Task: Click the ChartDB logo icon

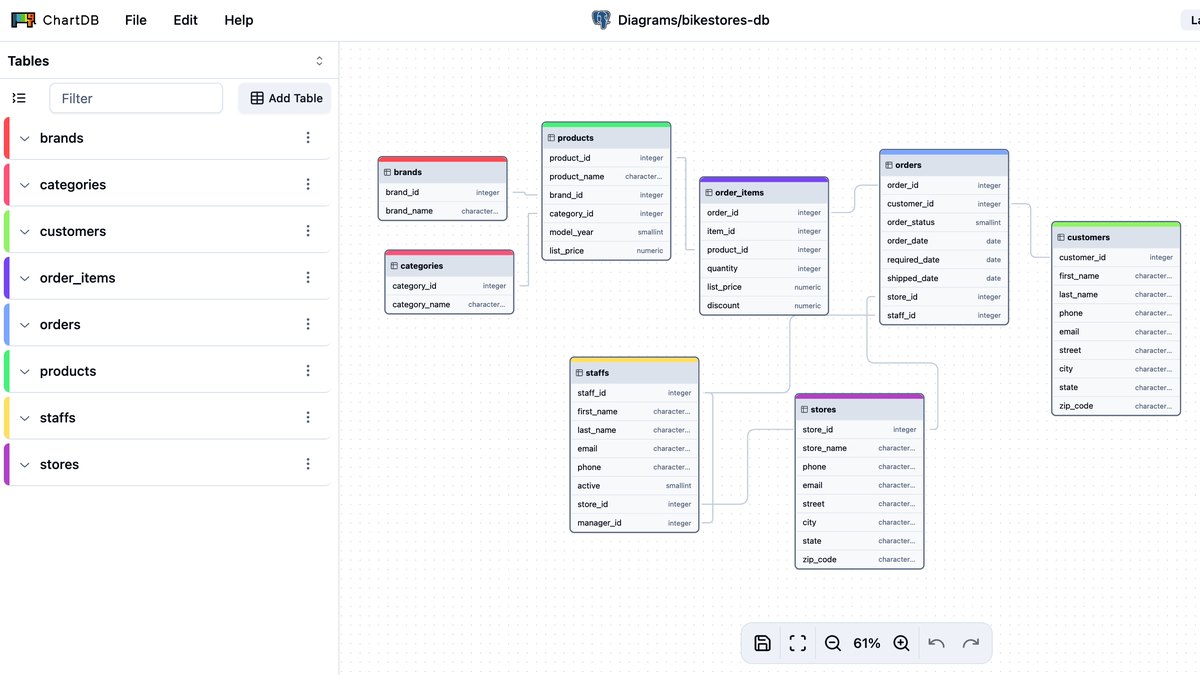Action: pos(23,20)
